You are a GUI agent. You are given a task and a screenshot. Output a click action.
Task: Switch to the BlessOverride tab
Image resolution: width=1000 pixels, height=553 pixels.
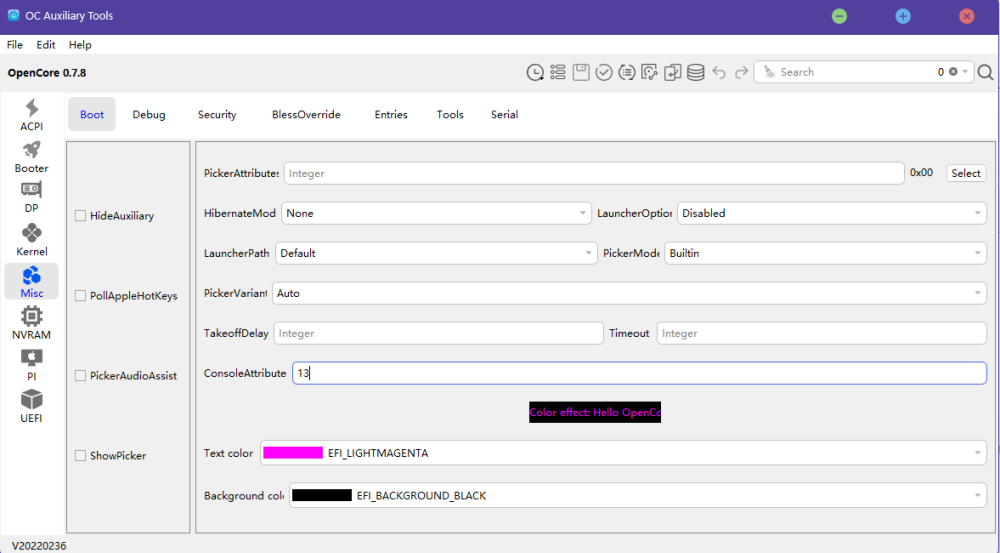pyautogui.click(x=306, y=114)
